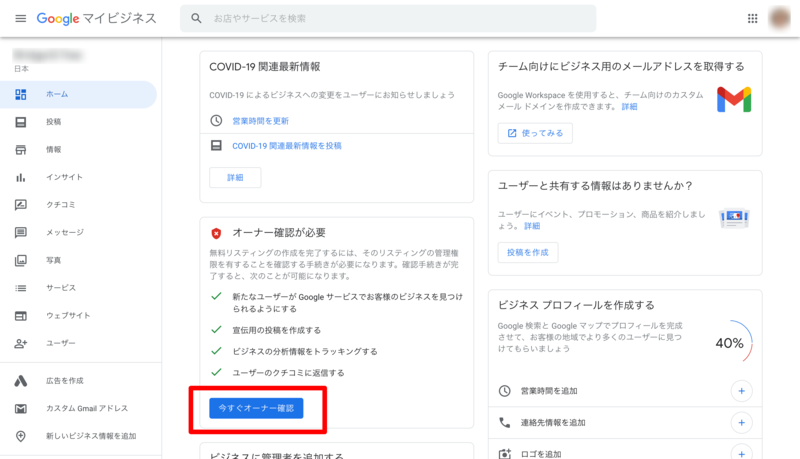800x459 pixels.
Task: Click the インサイト bar chart icon
Action: point(20,177)
